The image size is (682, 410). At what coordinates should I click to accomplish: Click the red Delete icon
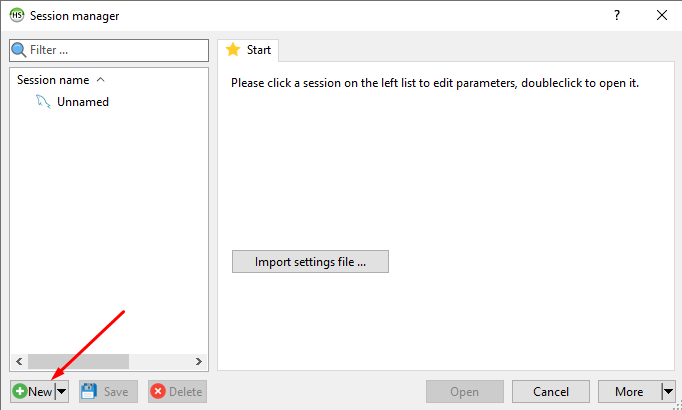pos(158,392)
